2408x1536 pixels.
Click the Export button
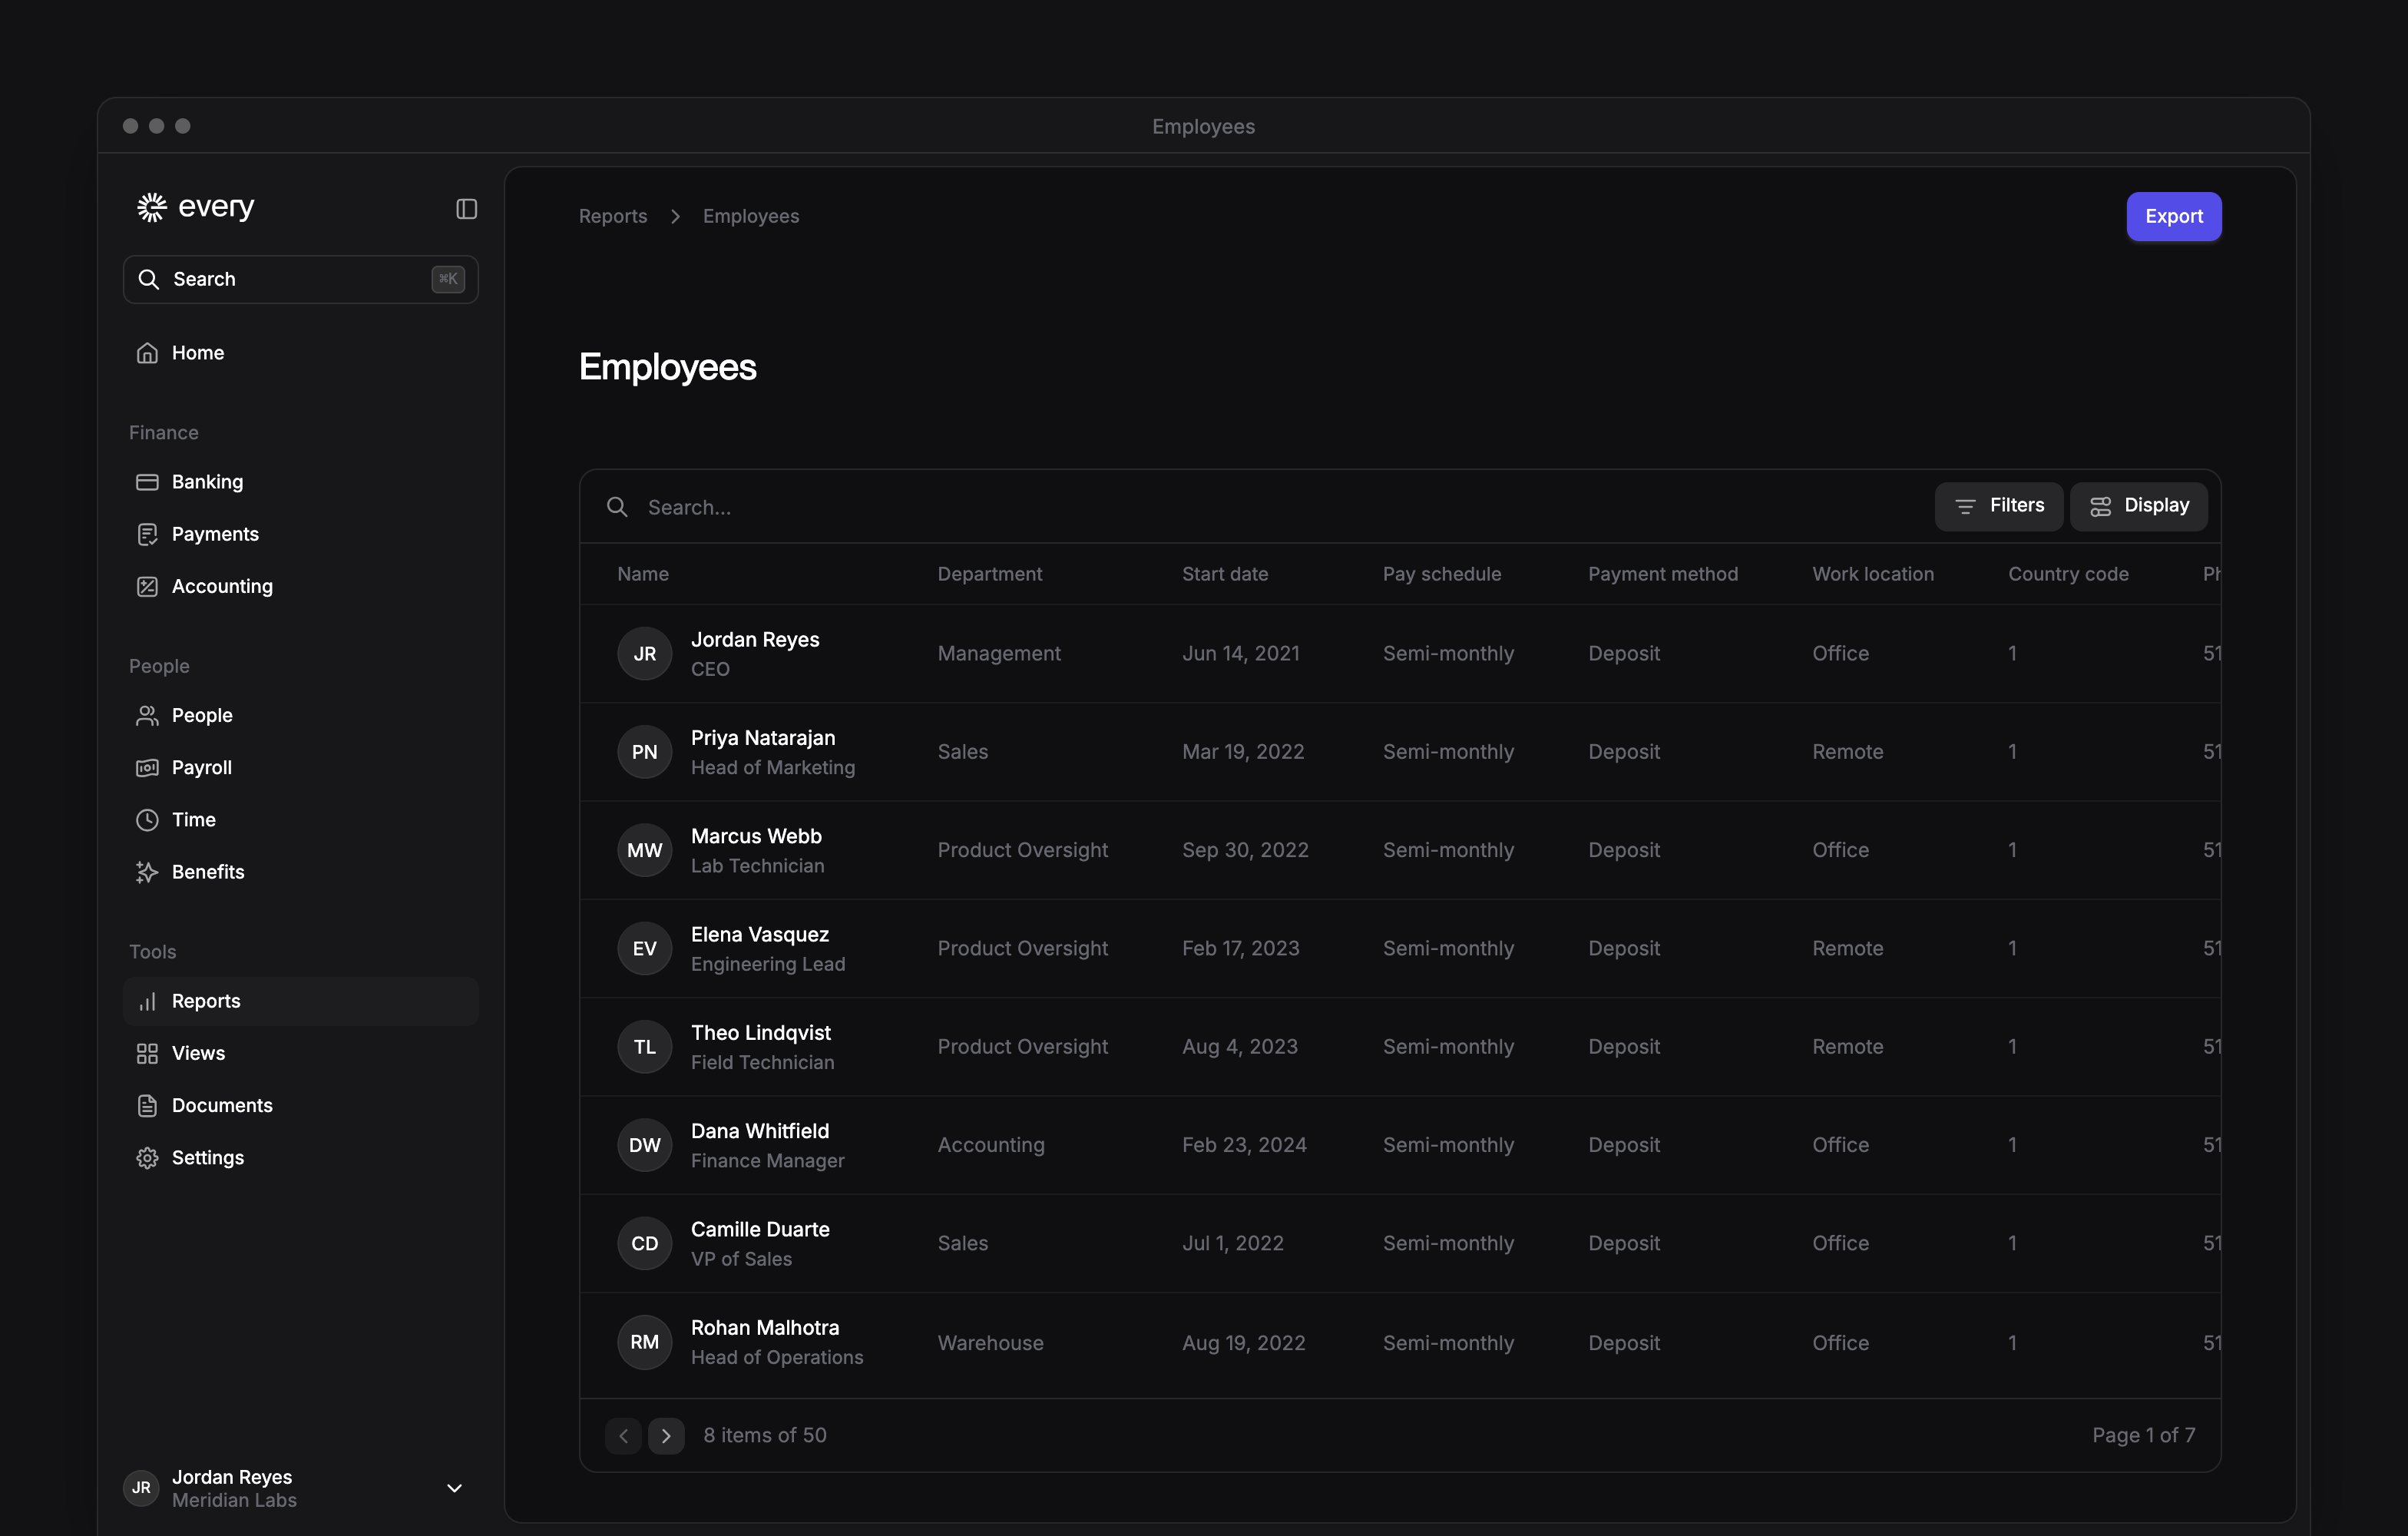(x=2173, y=216)
